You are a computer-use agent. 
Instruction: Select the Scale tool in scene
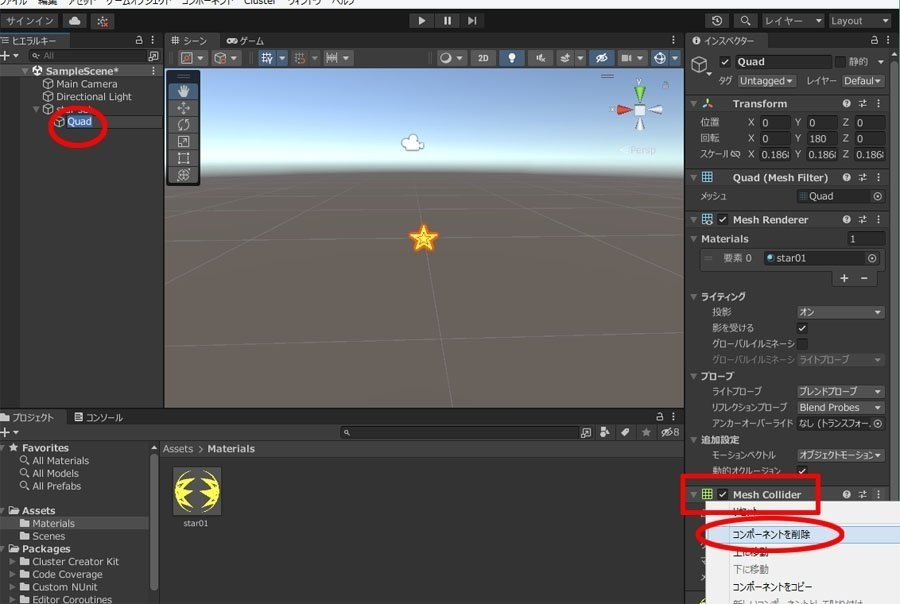pyautogui.click(x=184, y=141)
